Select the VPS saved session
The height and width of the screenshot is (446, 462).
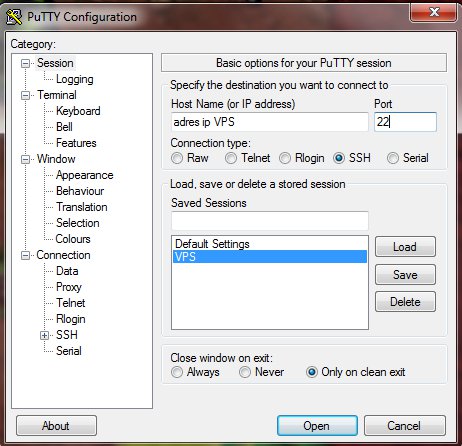270,257
